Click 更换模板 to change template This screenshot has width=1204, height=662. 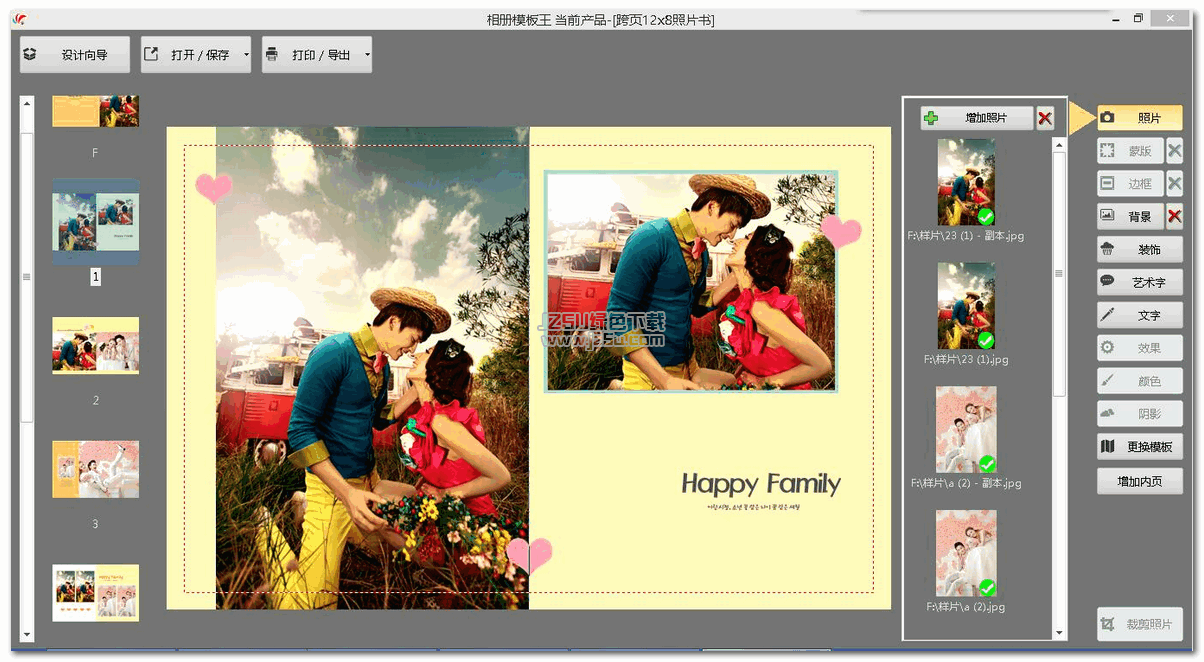pyautogui.click(x=1139, y=447)
